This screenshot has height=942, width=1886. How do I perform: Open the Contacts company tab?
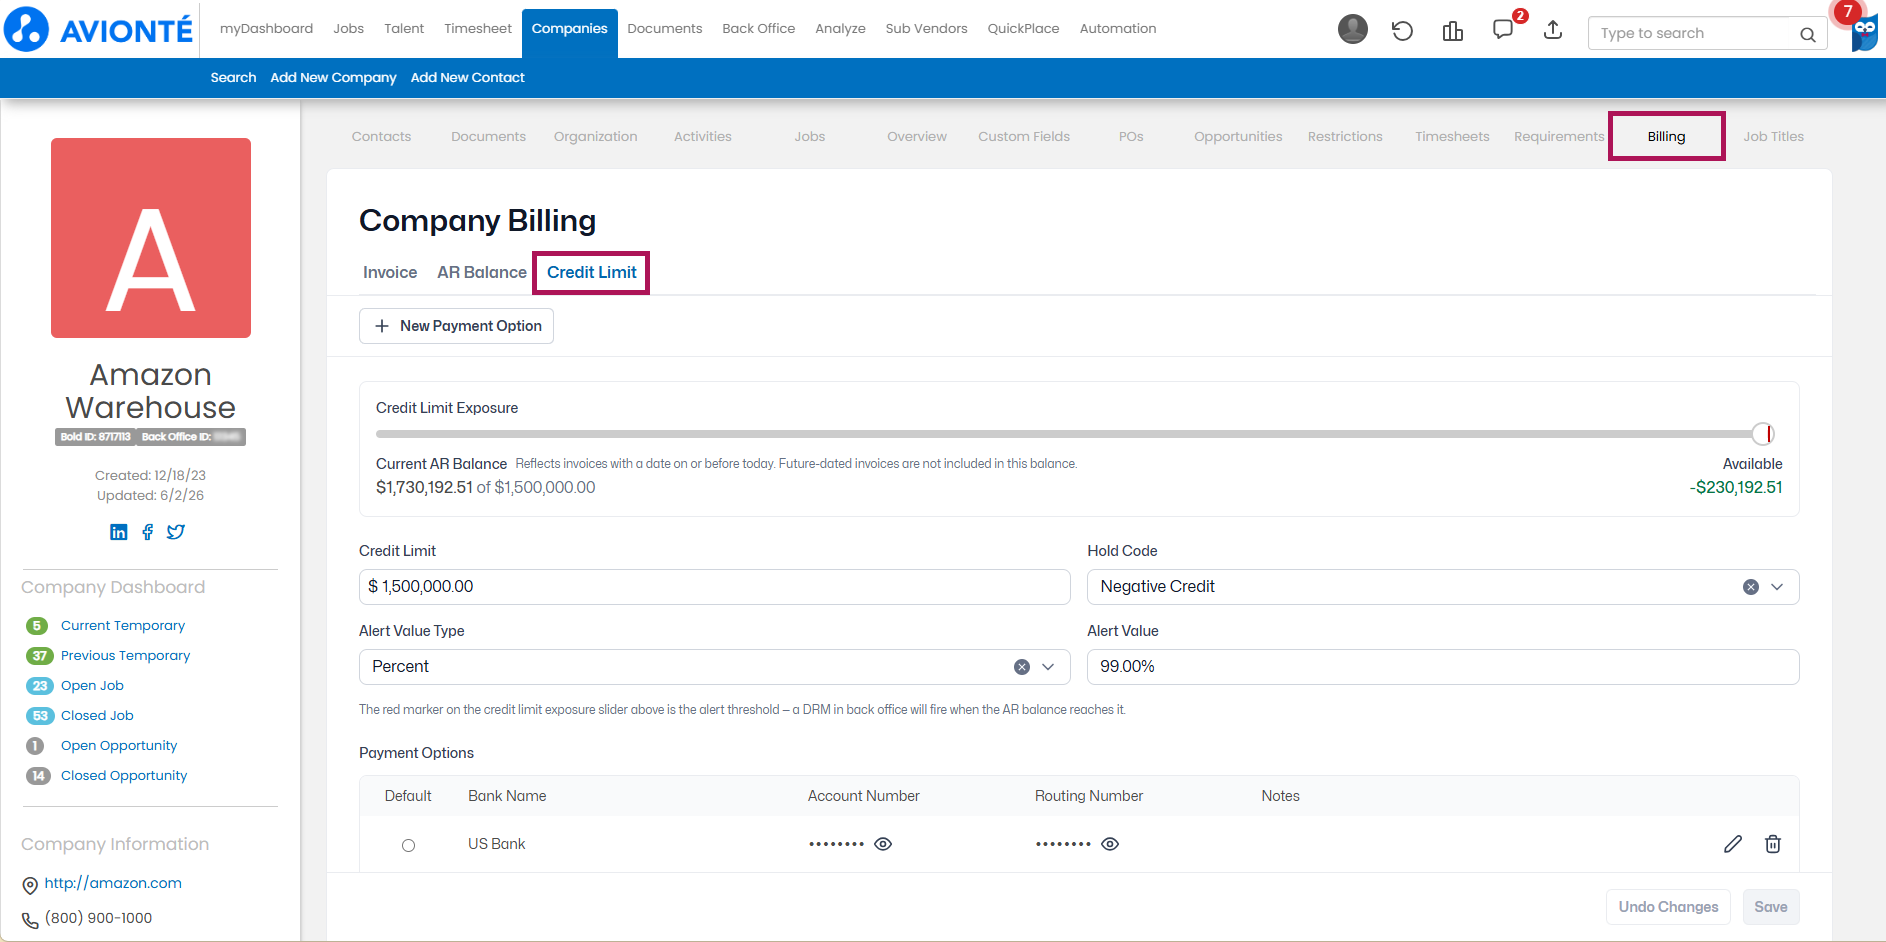point(381,136)
